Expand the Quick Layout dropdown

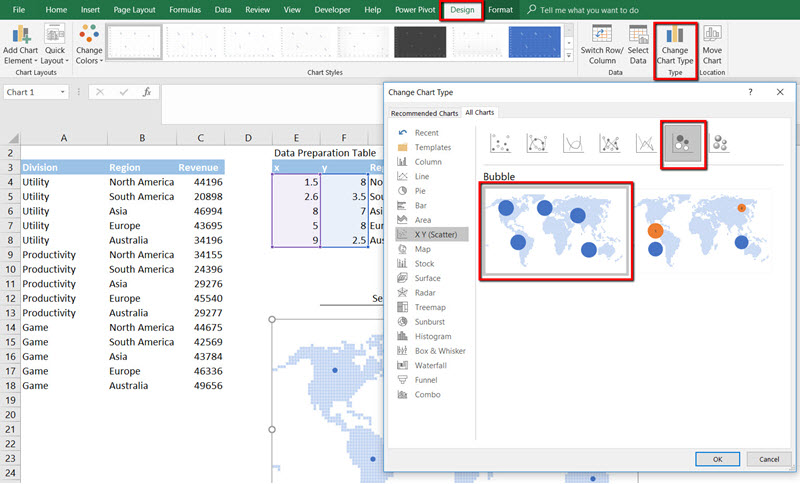pos(55,43)
